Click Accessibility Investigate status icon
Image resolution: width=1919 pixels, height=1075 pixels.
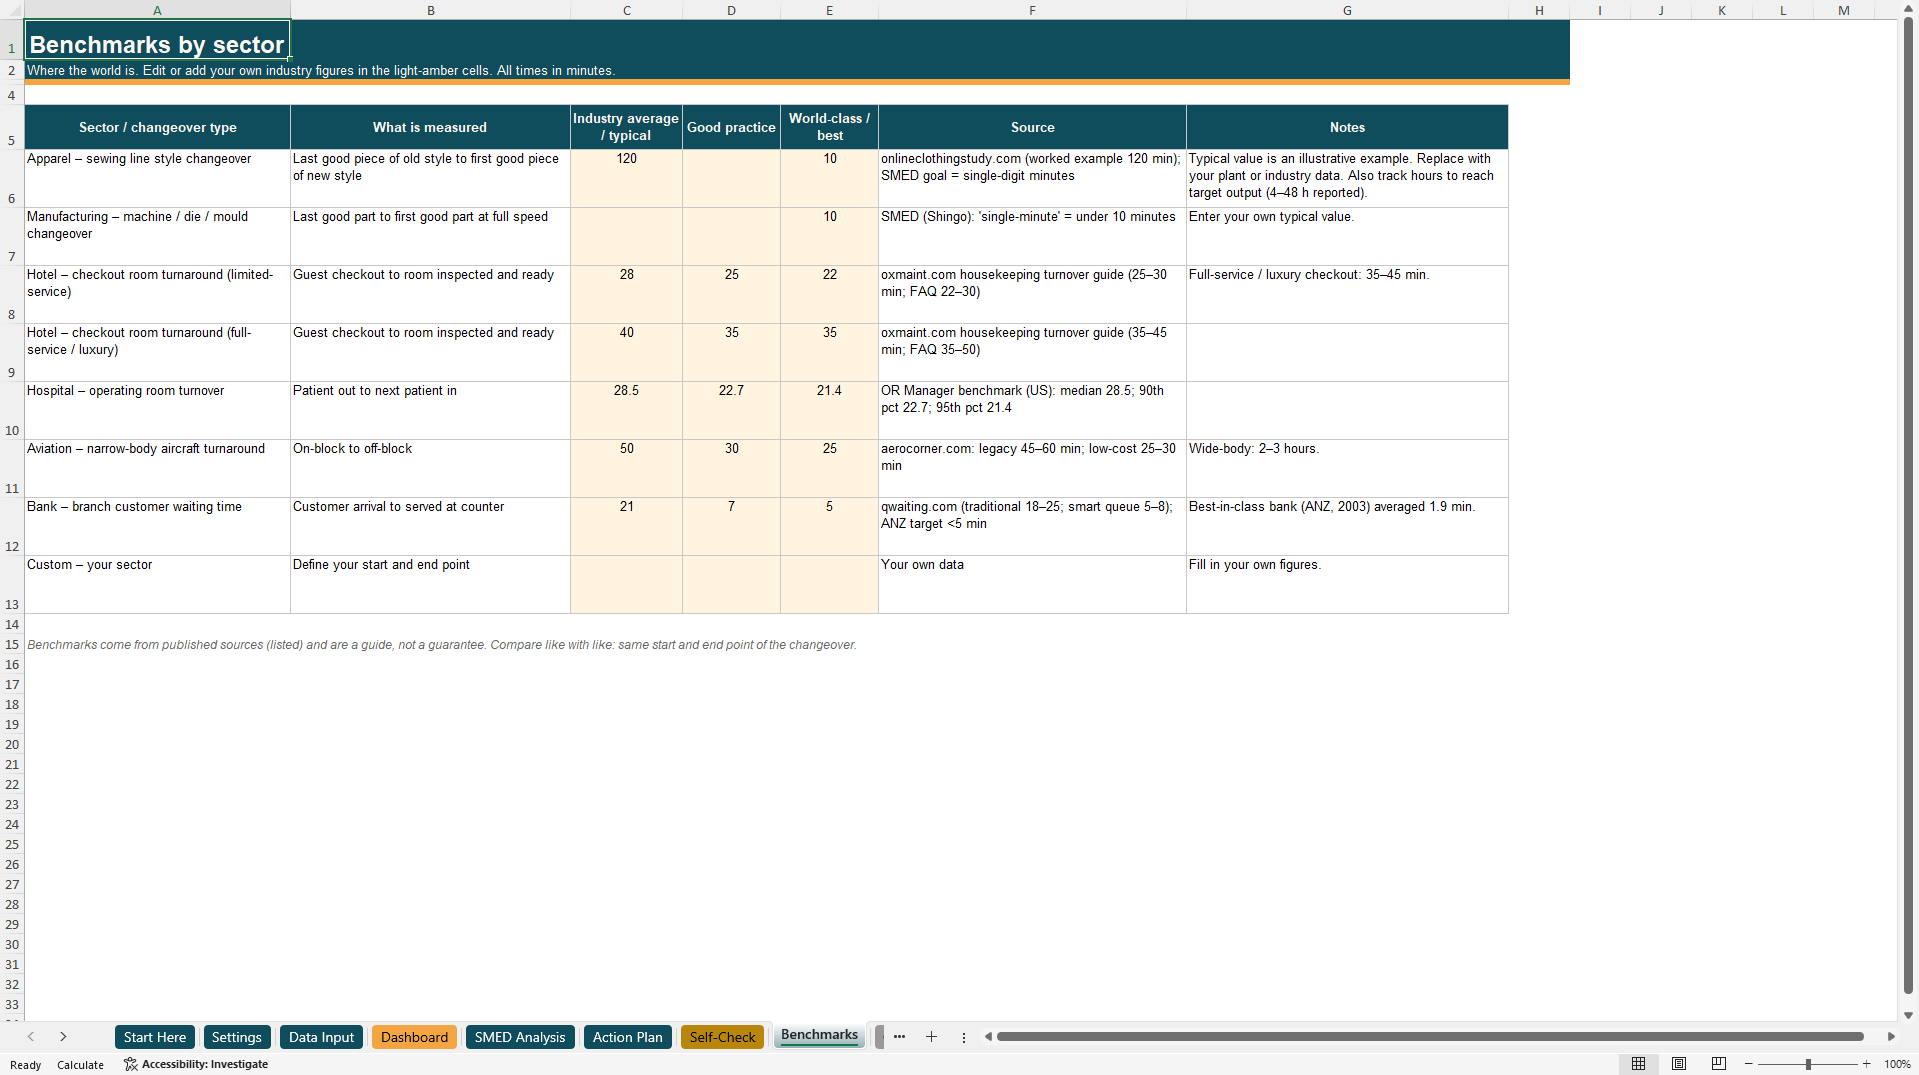tap(196, 1064)
